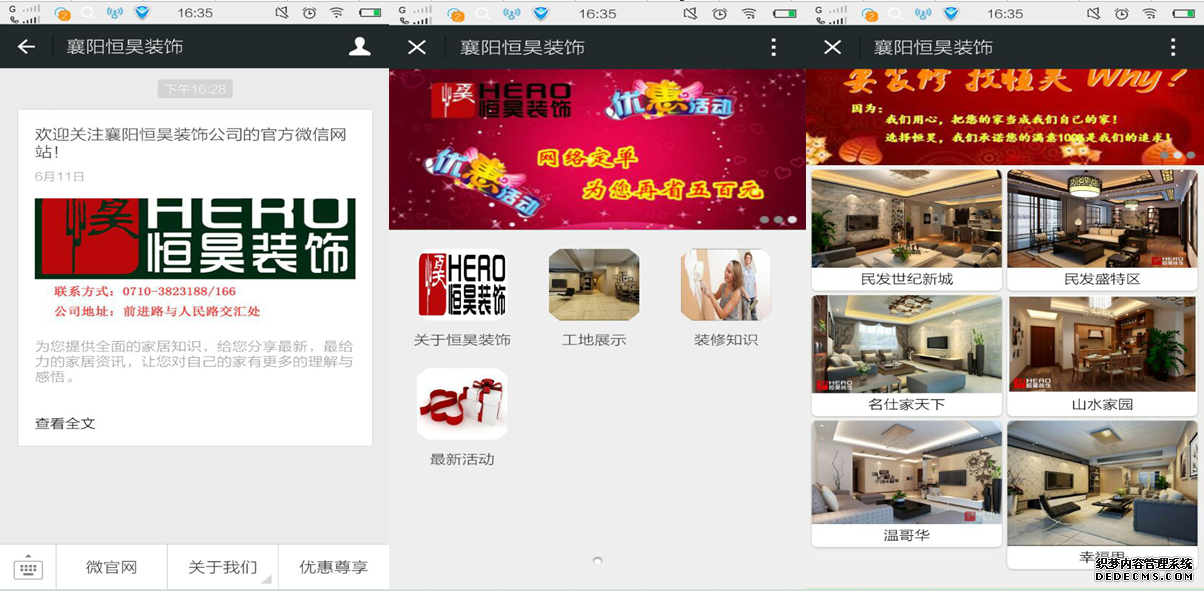Click the 下午16:28 timestamp label

tap(195, 89)
